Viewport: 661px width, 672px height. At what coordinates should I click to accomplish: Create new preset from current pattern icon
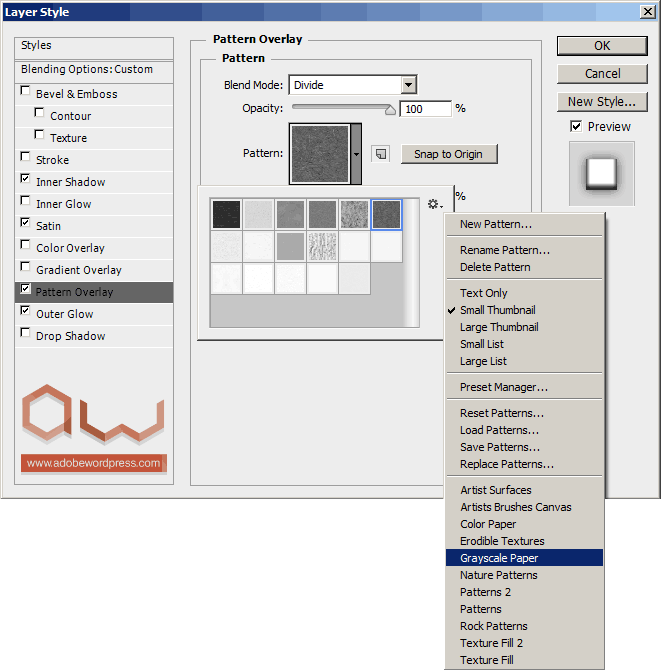(x=381, y=154)
